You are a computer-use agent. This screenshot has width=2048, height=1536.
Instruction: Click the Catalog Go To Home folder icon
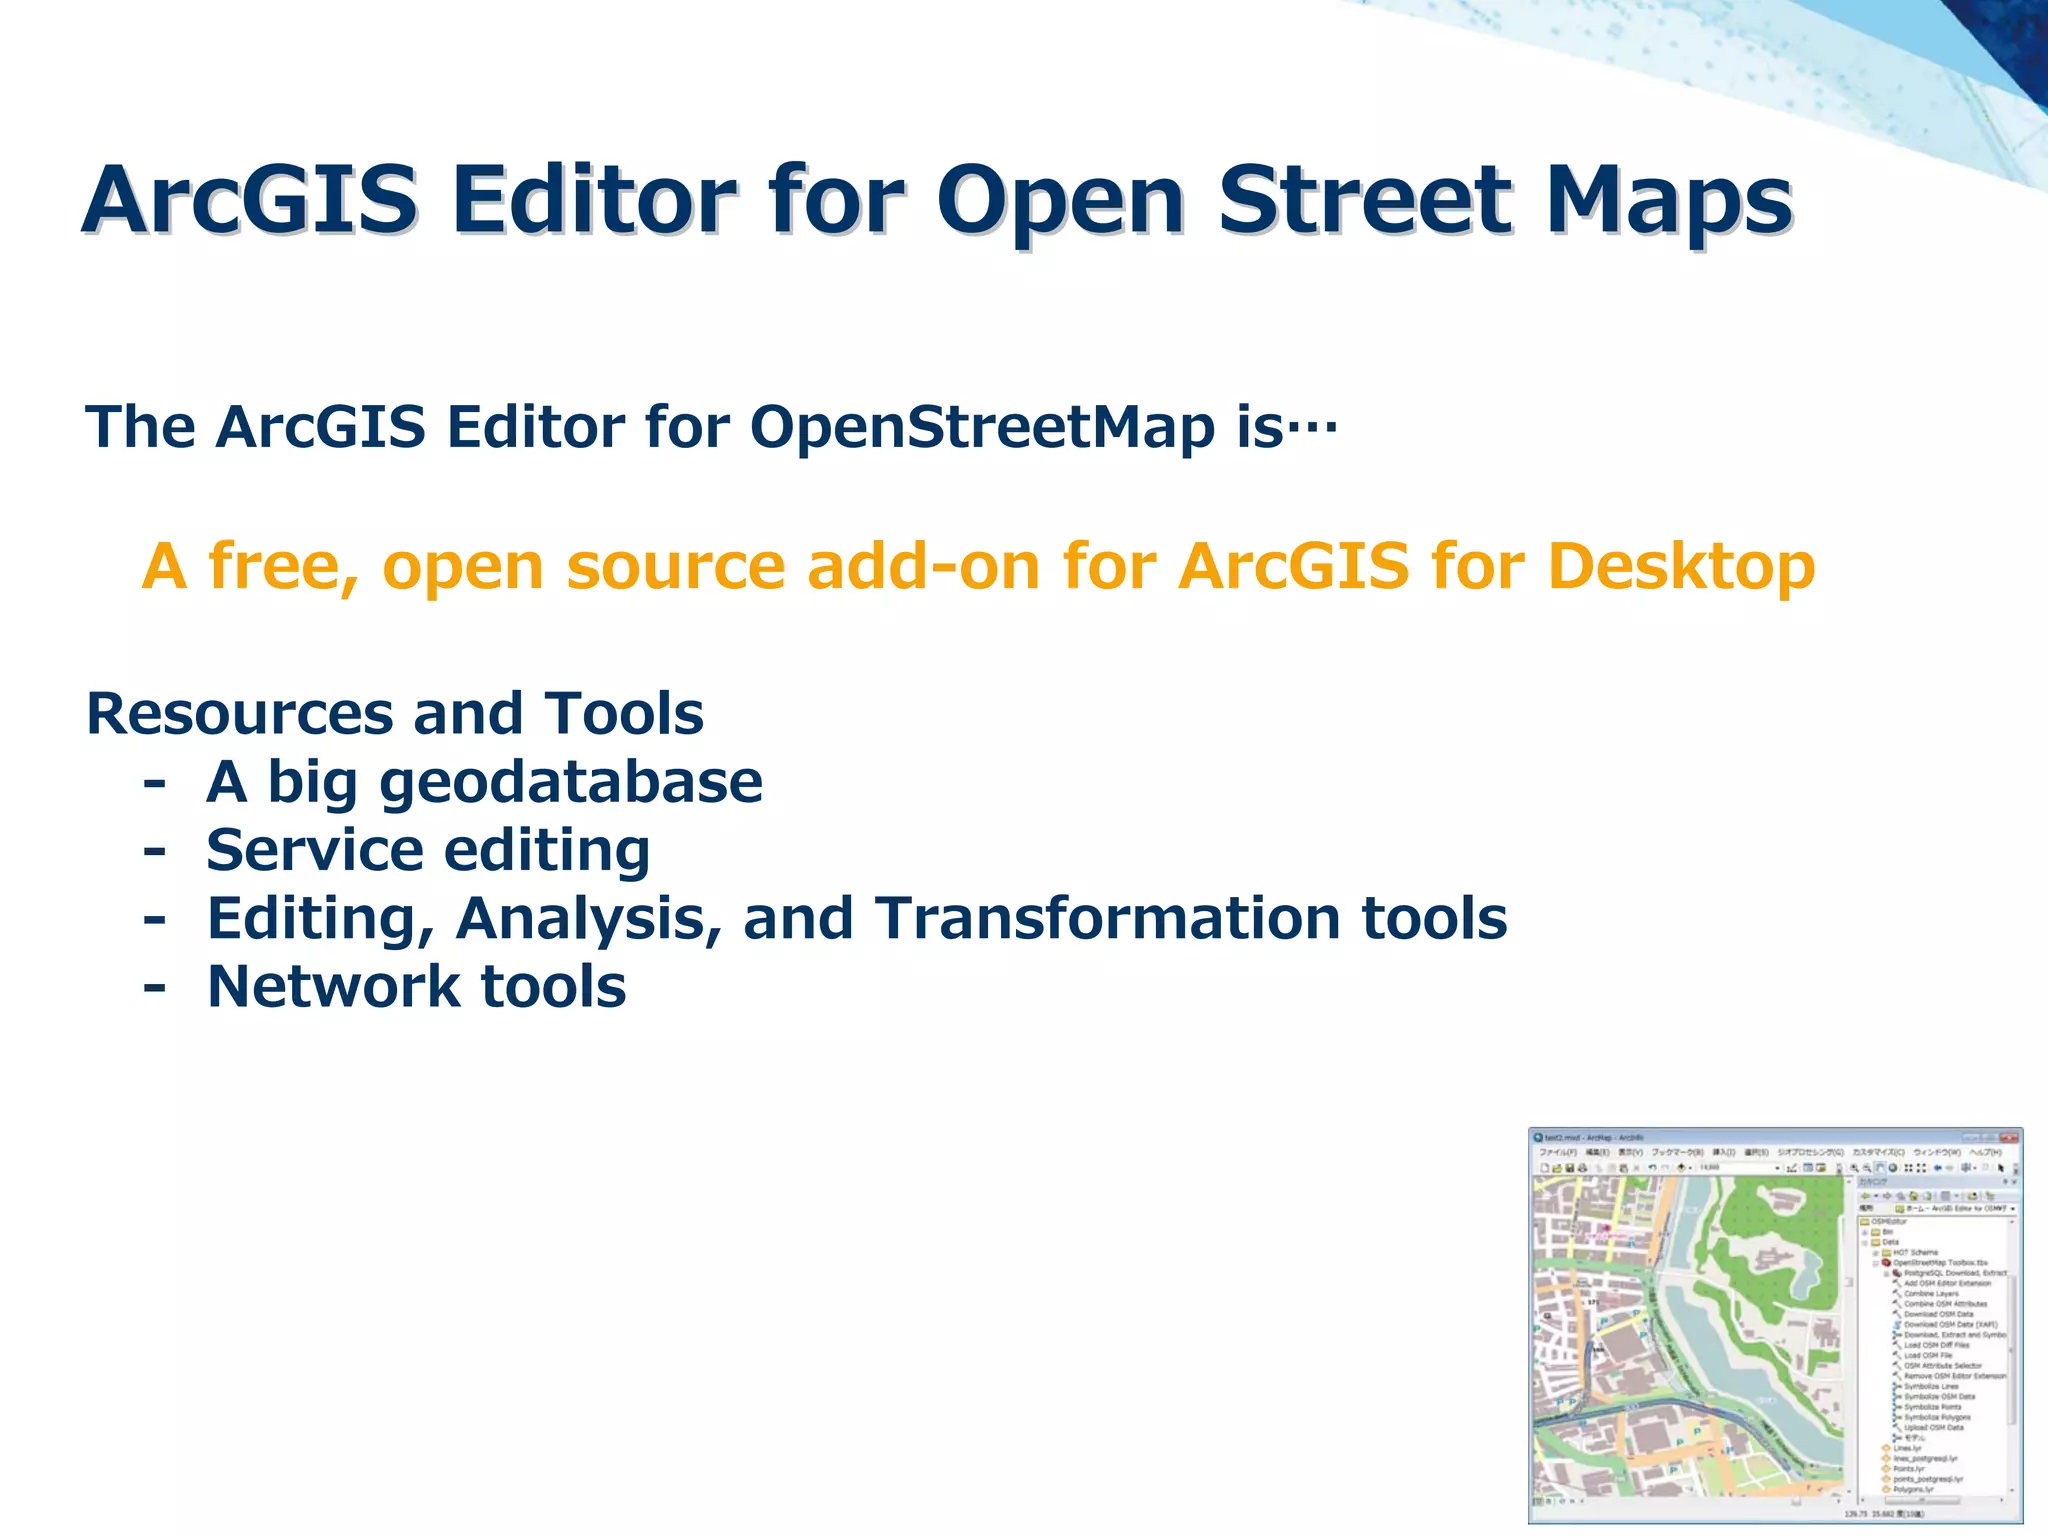pos(1913,1196)
